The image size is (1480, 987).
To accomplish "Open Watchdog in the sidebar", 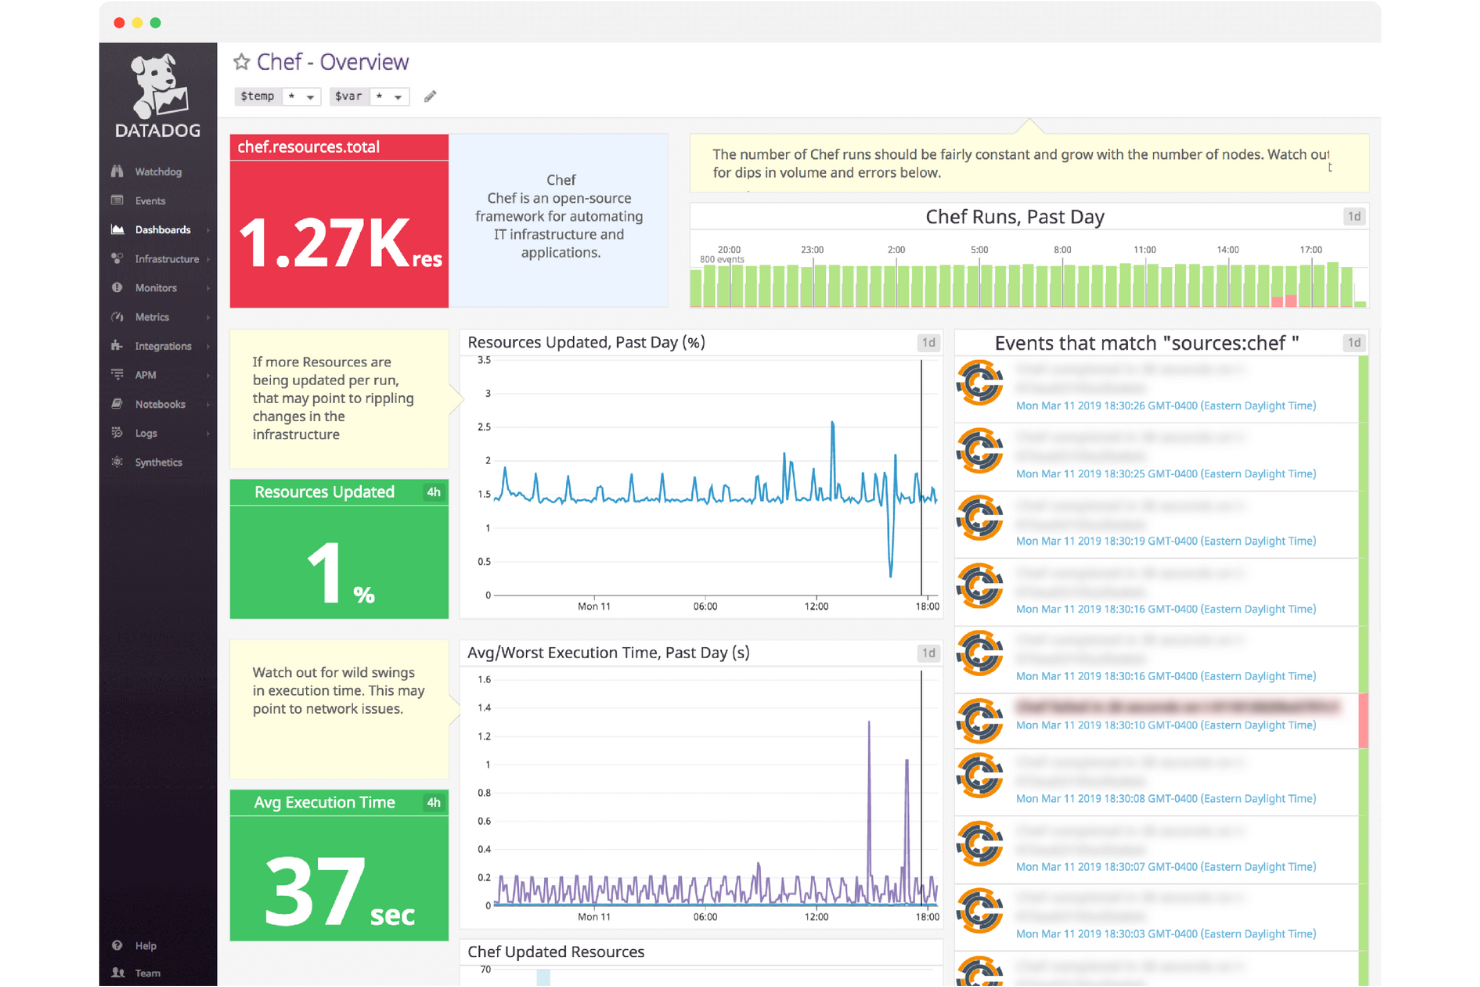I will coord(158,172).
